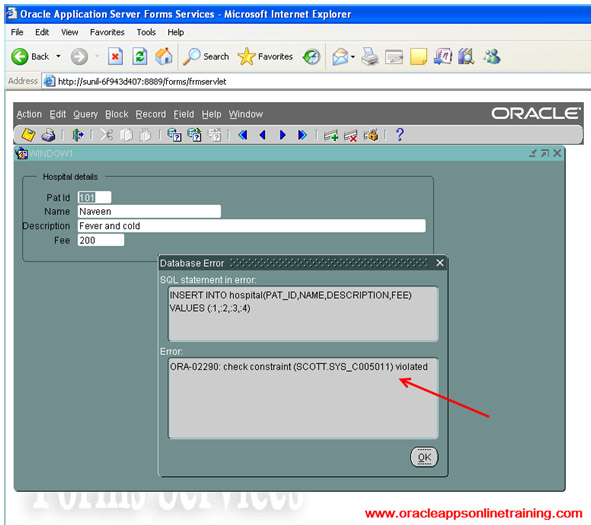Screen dimensions: 591x525
Task: Open browser Search panel
Action: click(206, 57)
